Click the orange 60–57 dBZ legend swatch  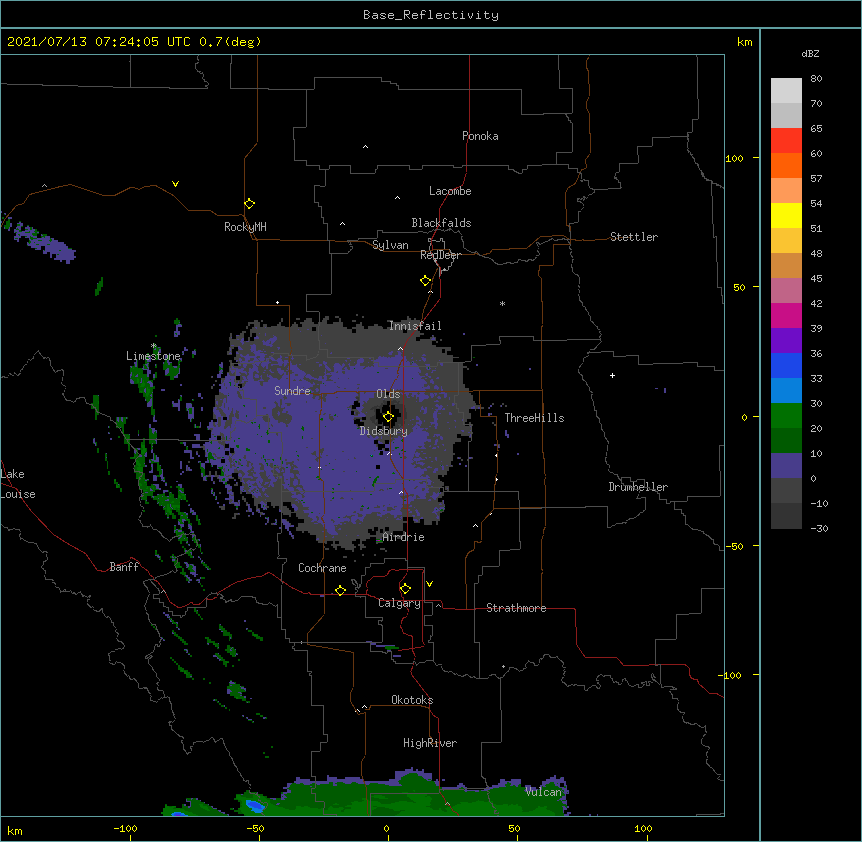point(786,165)
